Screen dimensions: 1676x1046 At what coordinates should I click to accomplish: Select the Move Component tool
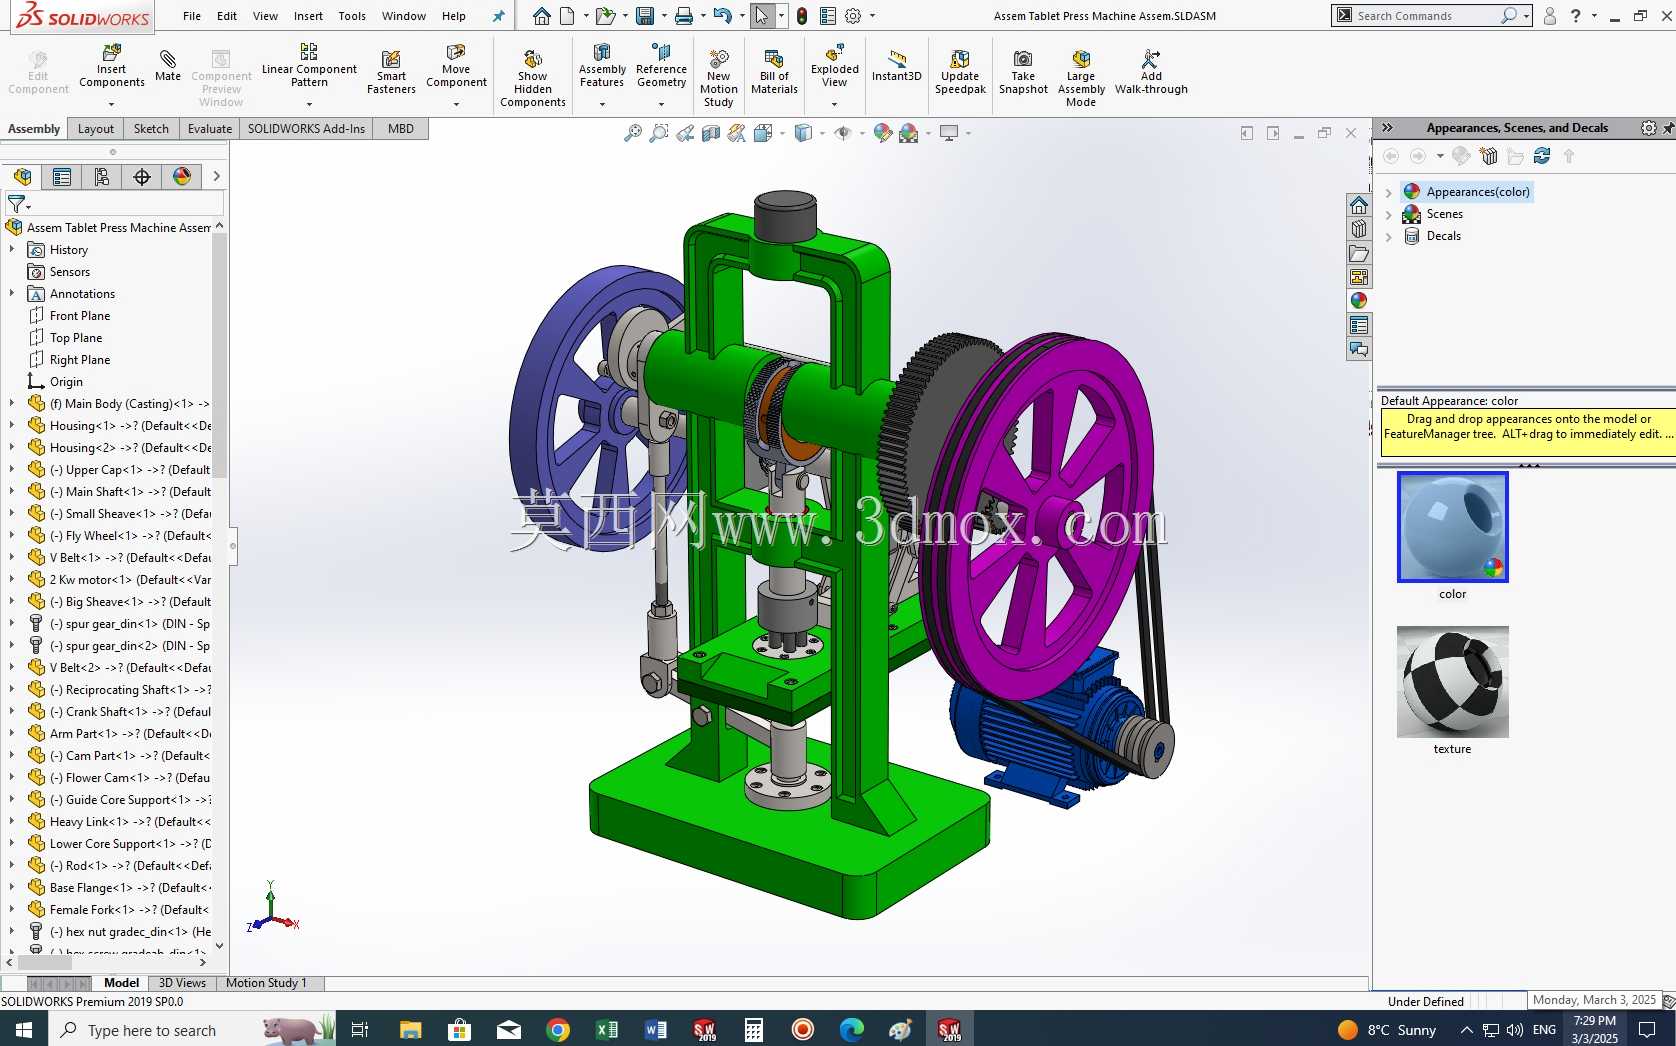point(456,66)
